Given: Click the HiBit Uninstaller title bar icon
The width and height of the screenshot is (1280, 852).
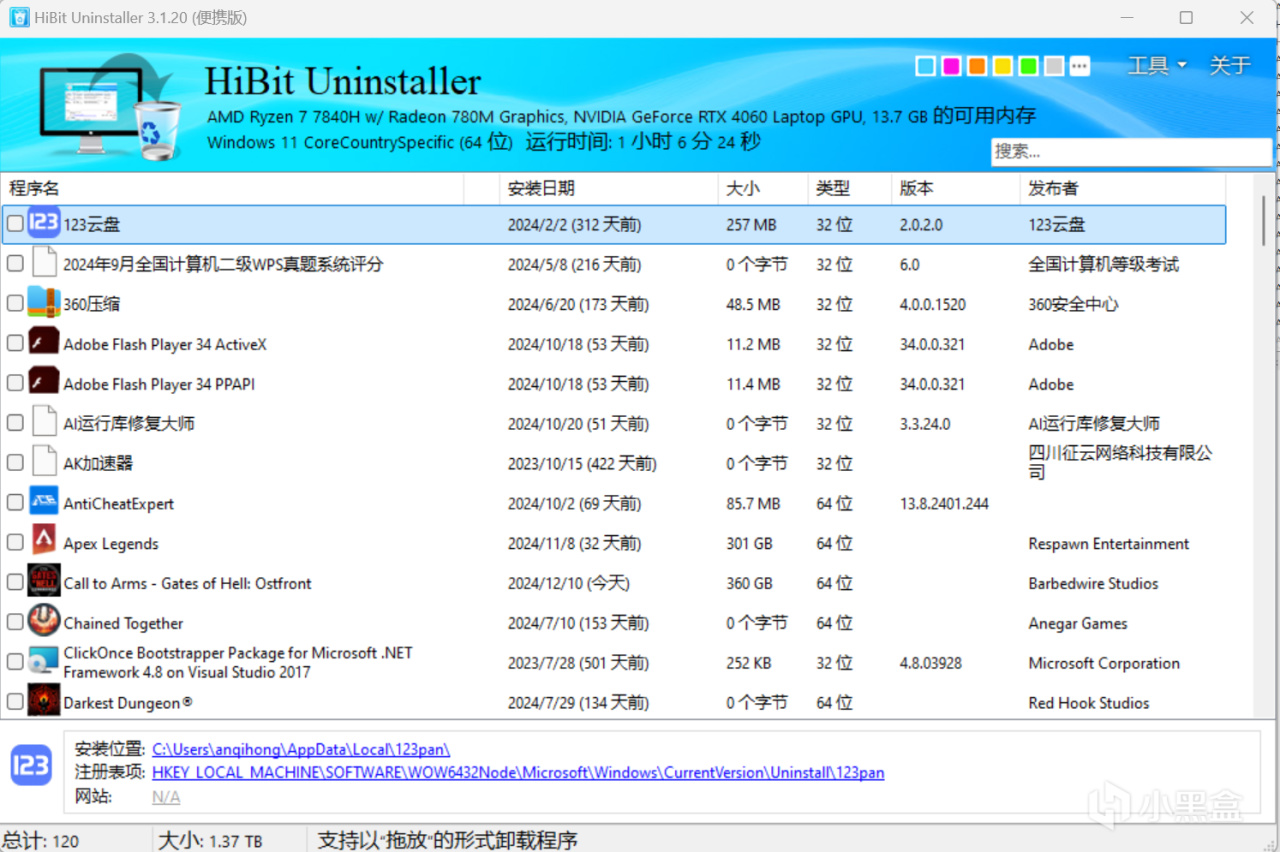Looking at the screenshot, I should click(19, 18).
